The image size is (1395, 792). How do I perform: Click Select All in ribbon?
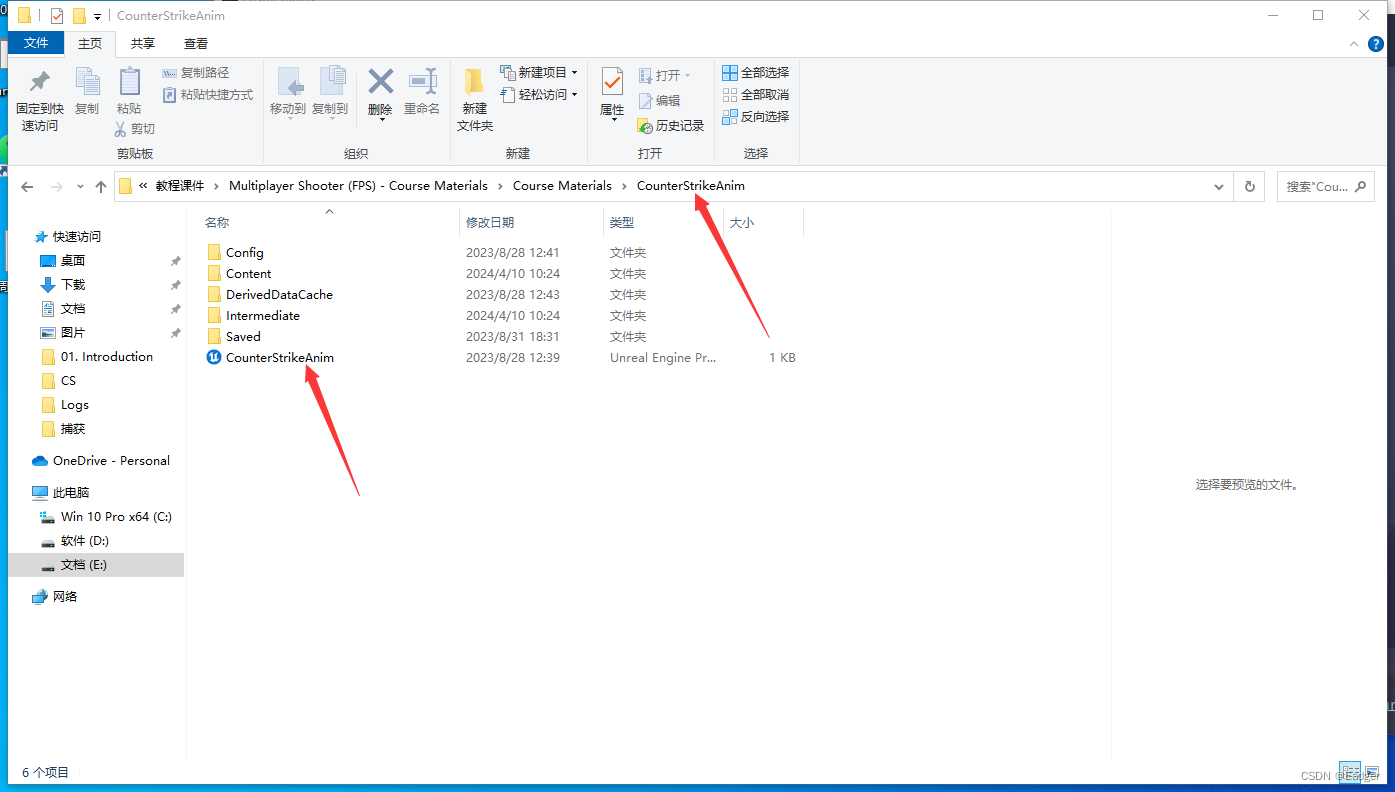coord(756,73)
